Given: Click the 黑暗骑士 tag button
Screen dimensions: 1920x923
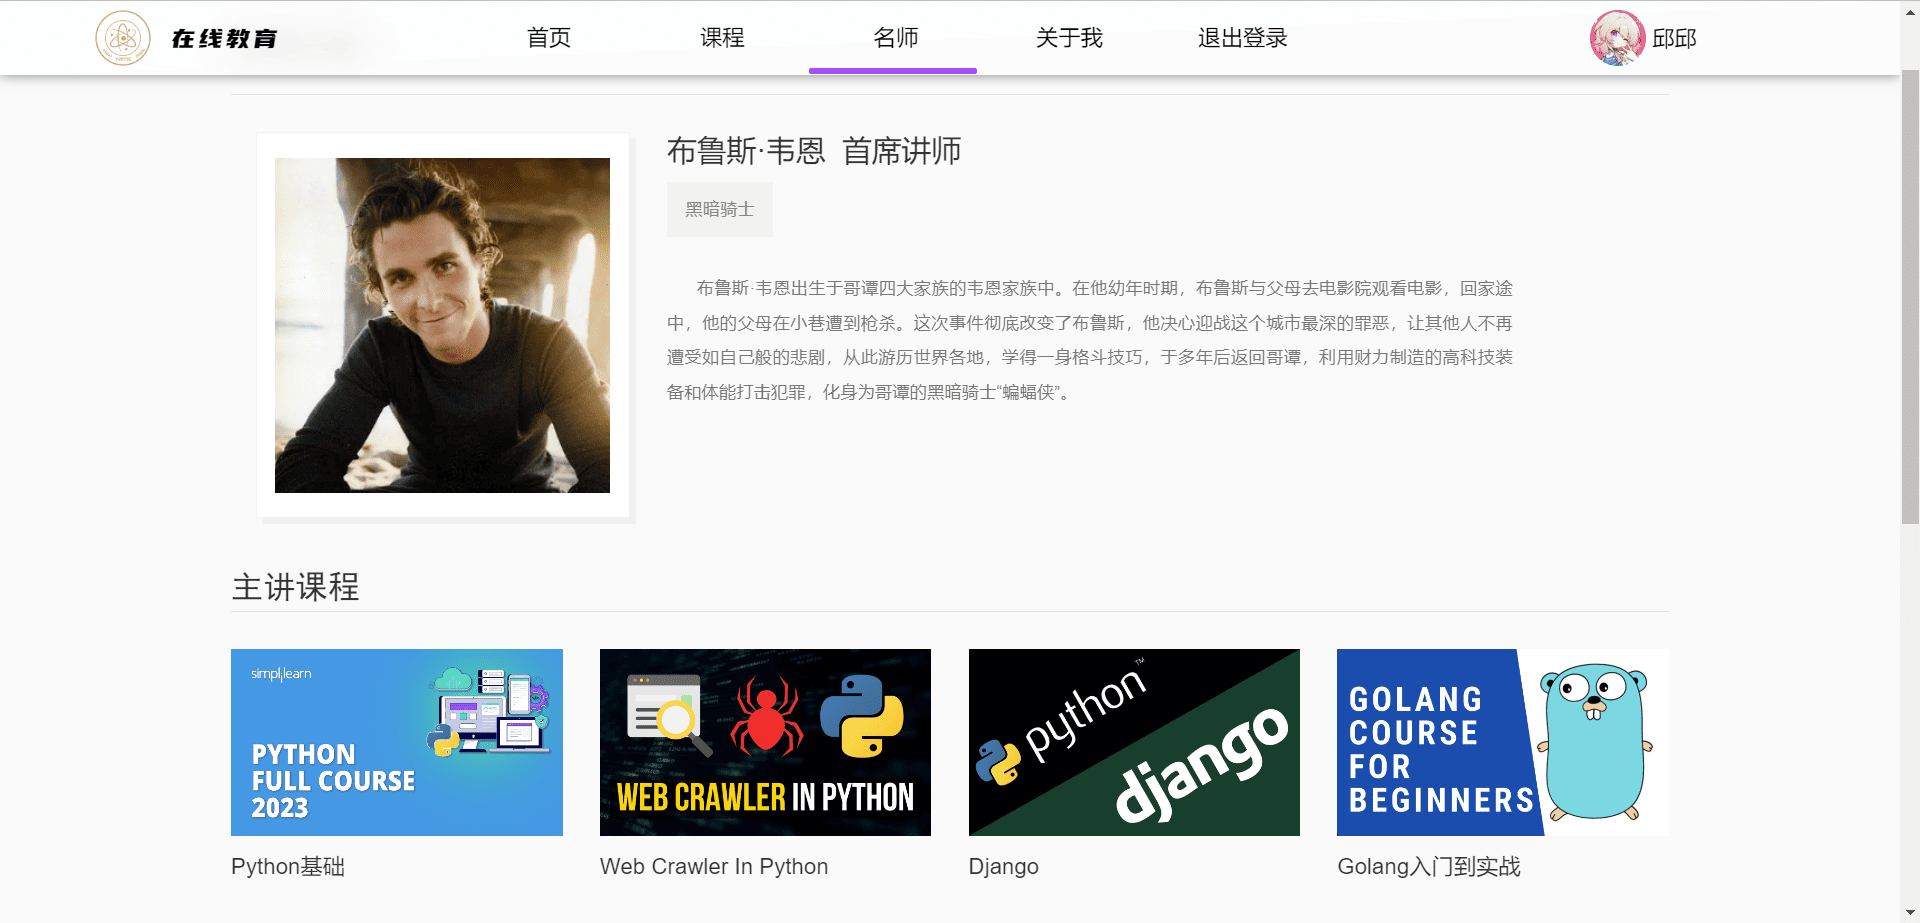Looking at the screenshot, I should (x=719, y=209).
